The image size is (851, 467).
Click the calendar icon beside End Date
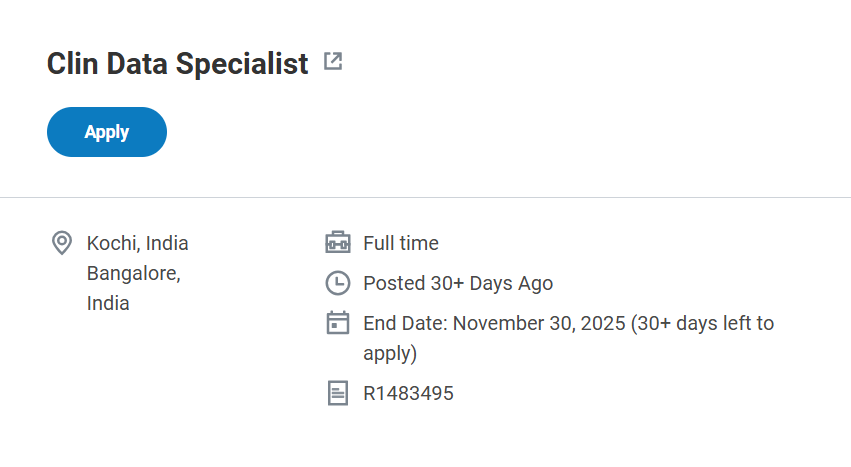(x=338, y=323)
